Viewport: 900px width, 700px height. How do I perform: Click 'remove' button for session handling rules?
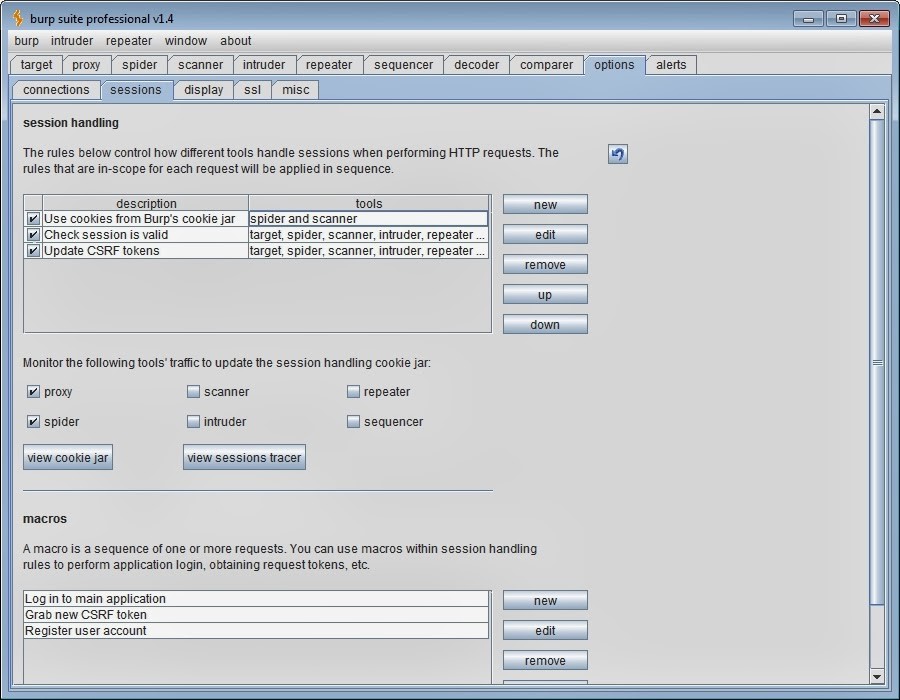[x=545, y=265]
